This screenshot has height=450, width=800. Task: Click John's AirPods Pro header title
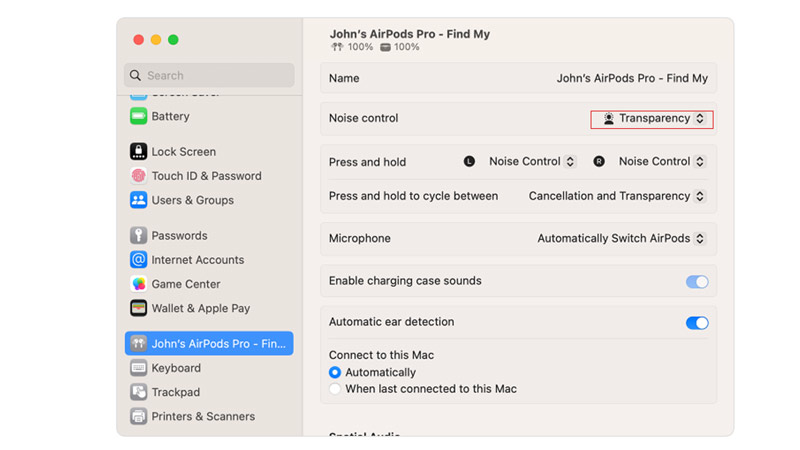tap(410, 34)
